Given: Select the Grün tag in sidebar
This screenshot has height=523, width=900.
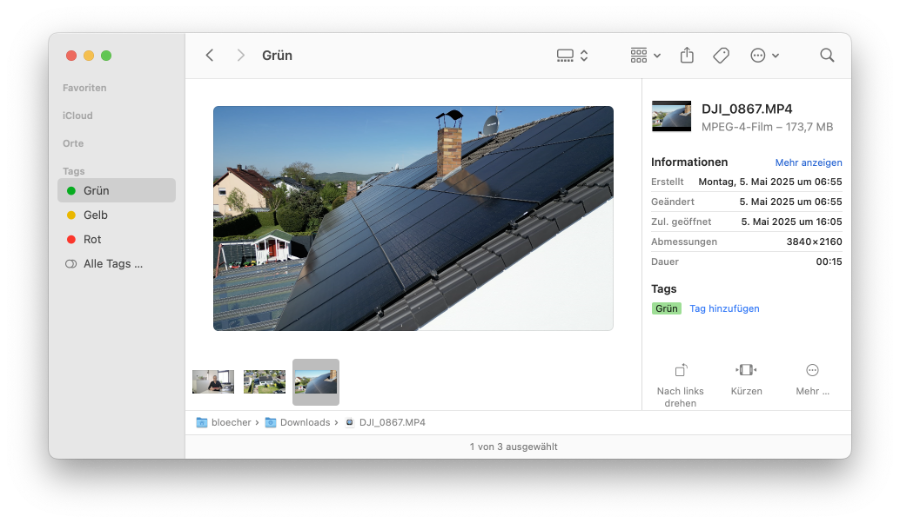Looking at the screenshot, I should [x=117, y=191].
